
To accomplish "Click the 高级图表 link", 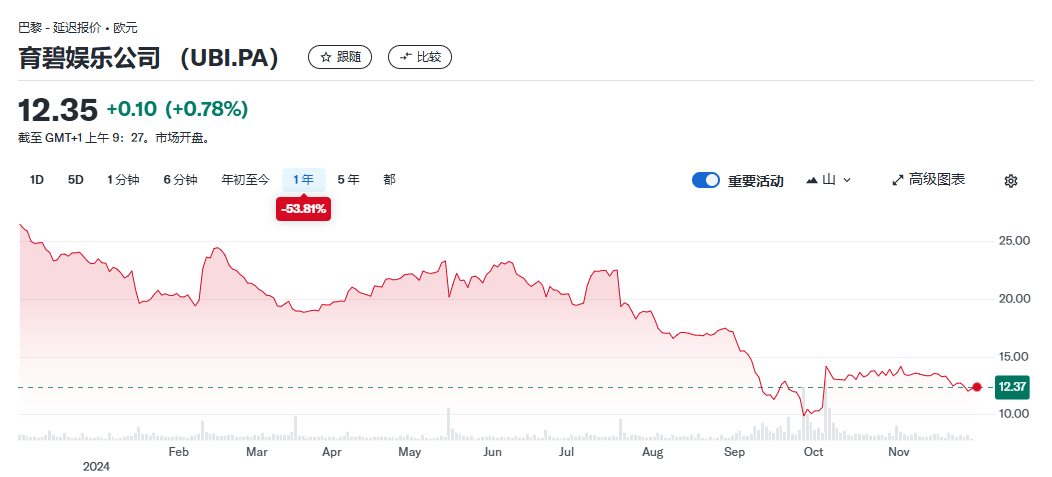I will pyautogui.click(x=937, y=180).
